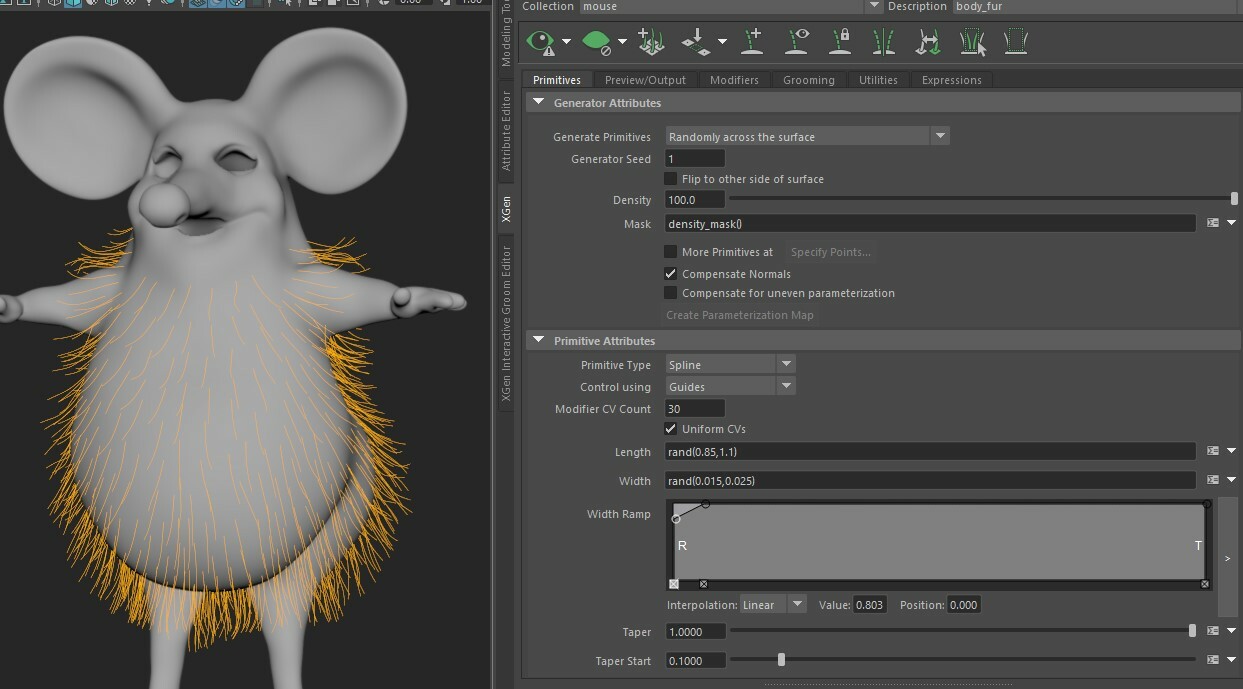Click the Mask expression field density_mask()
1243x689 pixels.
coord(930,223)
